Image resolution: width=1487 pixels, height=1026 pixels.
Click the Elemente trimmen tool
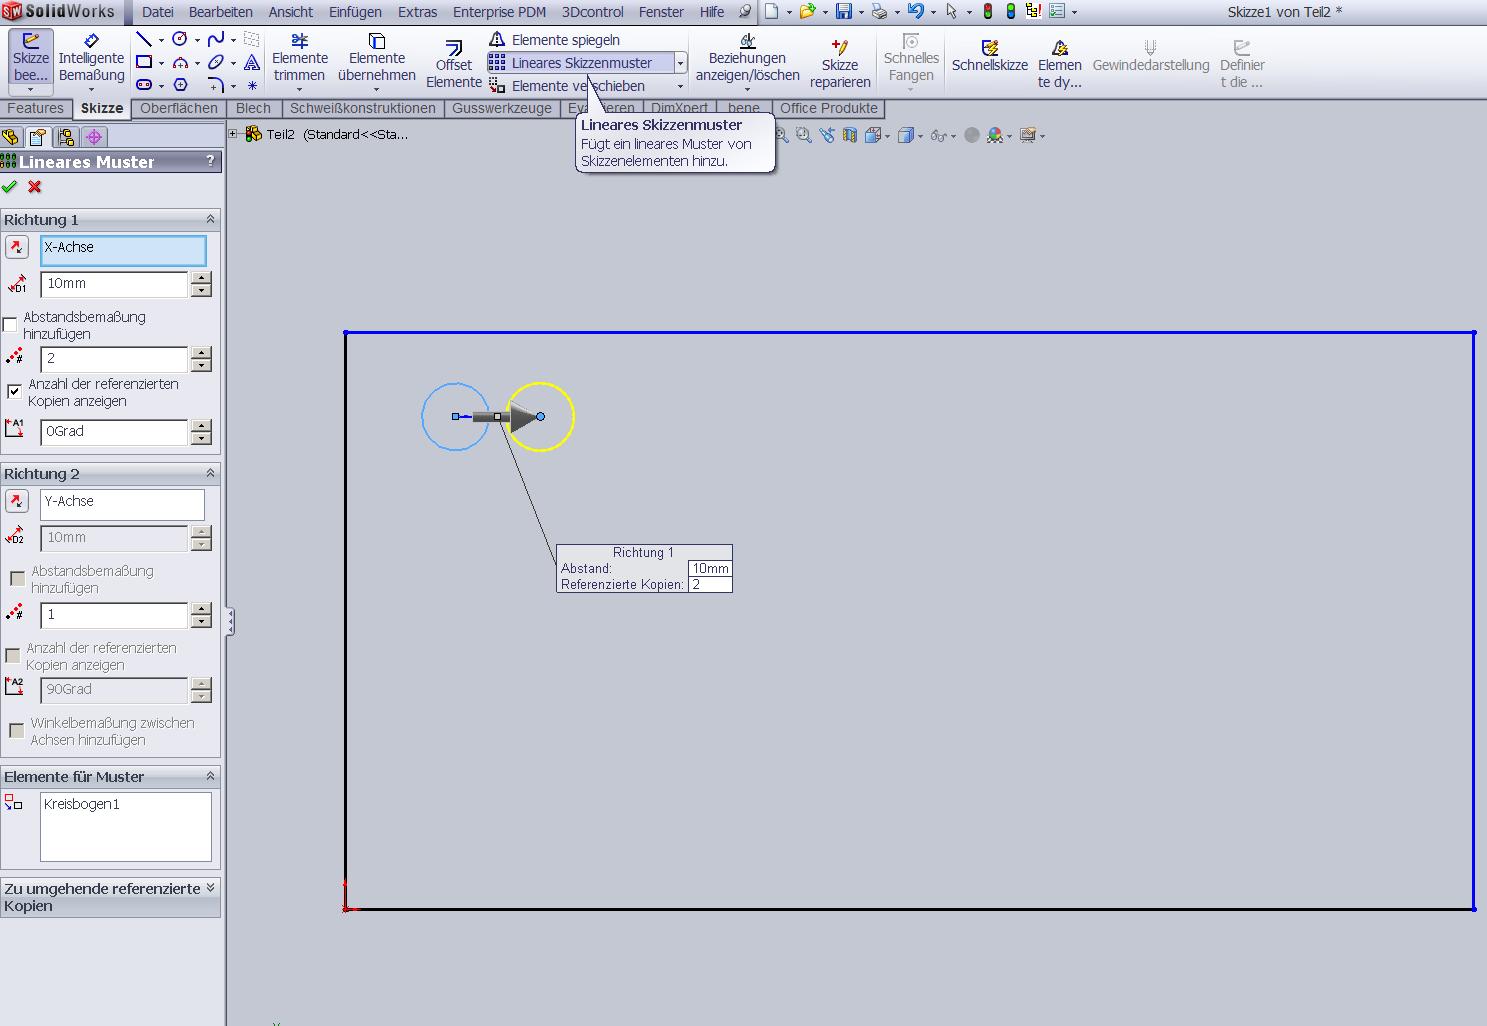click(x=299, y=58)
